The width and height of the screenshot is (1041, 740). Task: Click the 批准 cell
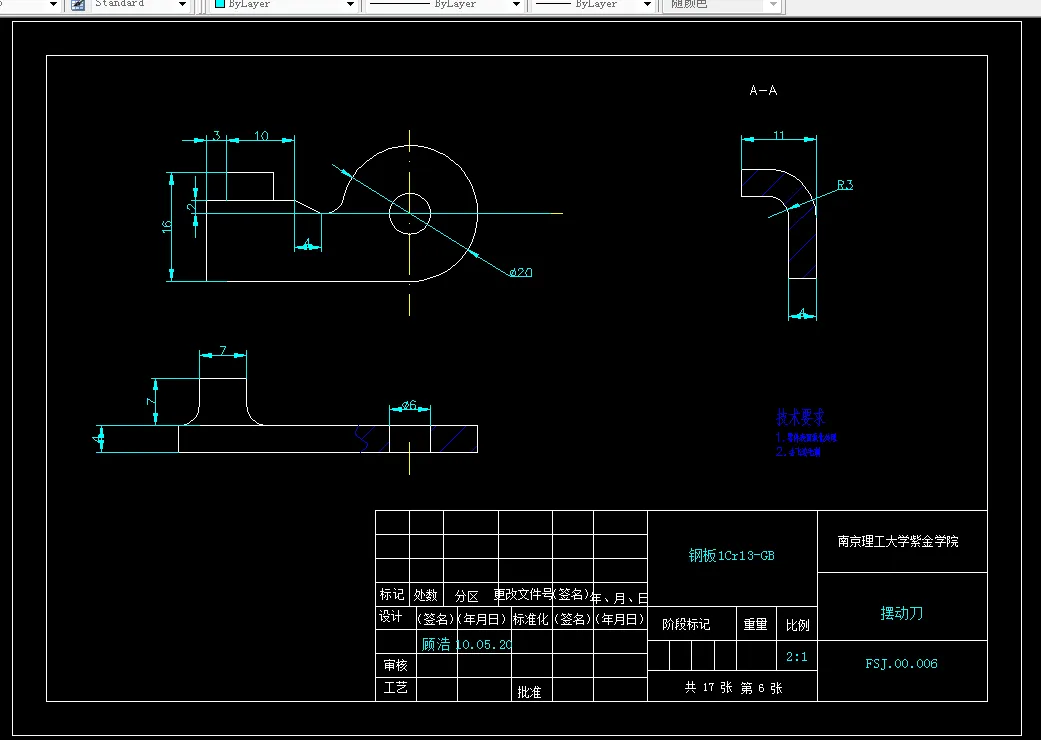click(x=529, y=692)
